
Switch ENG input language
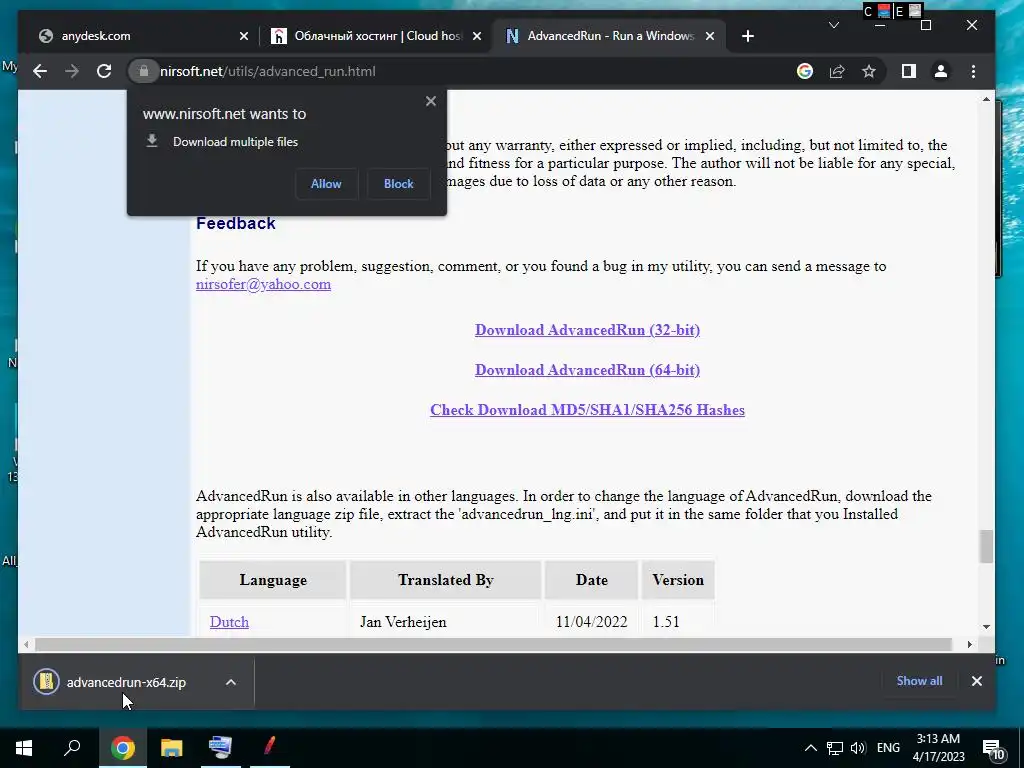click(888, 748)
